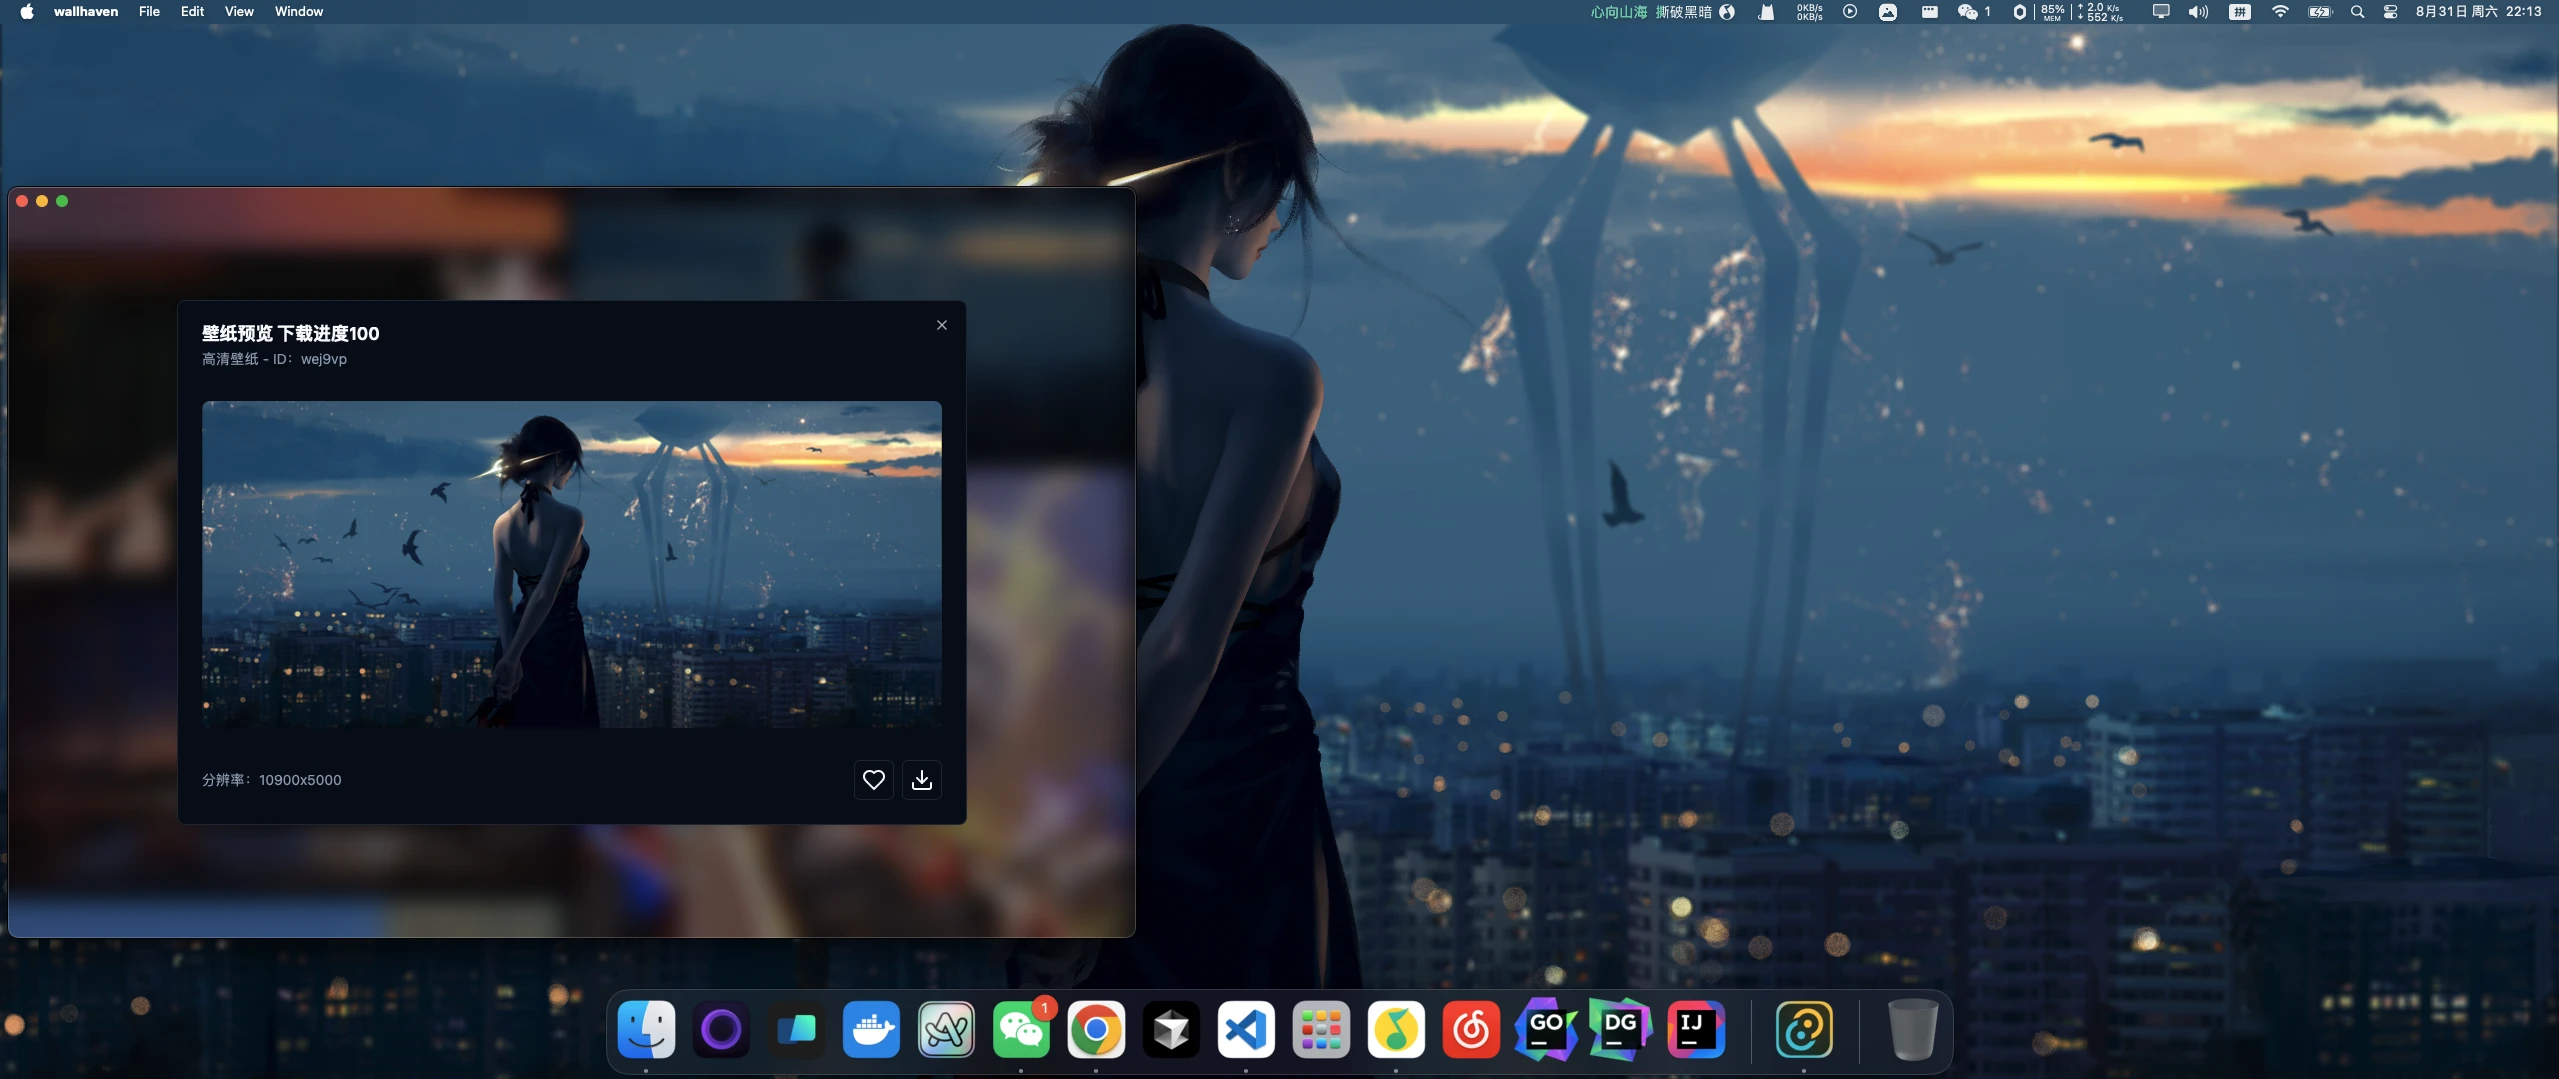The image size is (2559, 1079).
Task: Switch input method via the 拼 icon
Action: (2240, 12)
